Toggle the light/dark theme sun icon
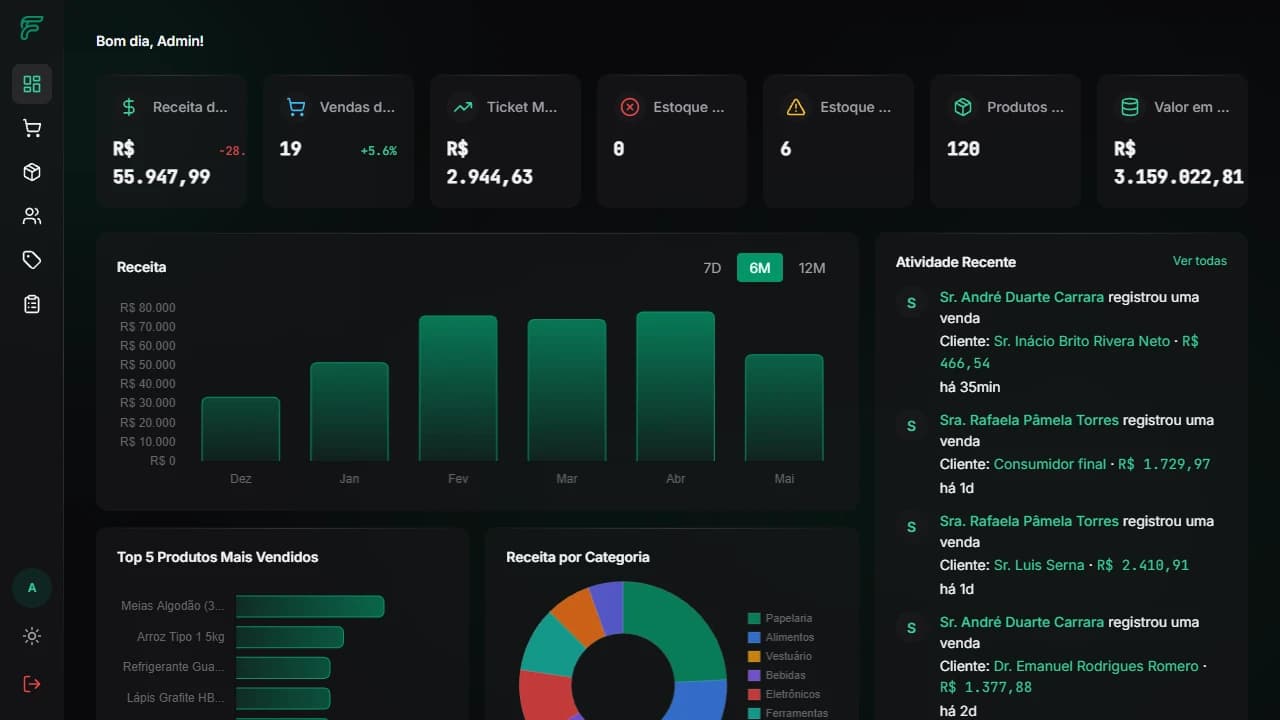The width and height of the screenshot is (1280, 720). click(32, 636)
